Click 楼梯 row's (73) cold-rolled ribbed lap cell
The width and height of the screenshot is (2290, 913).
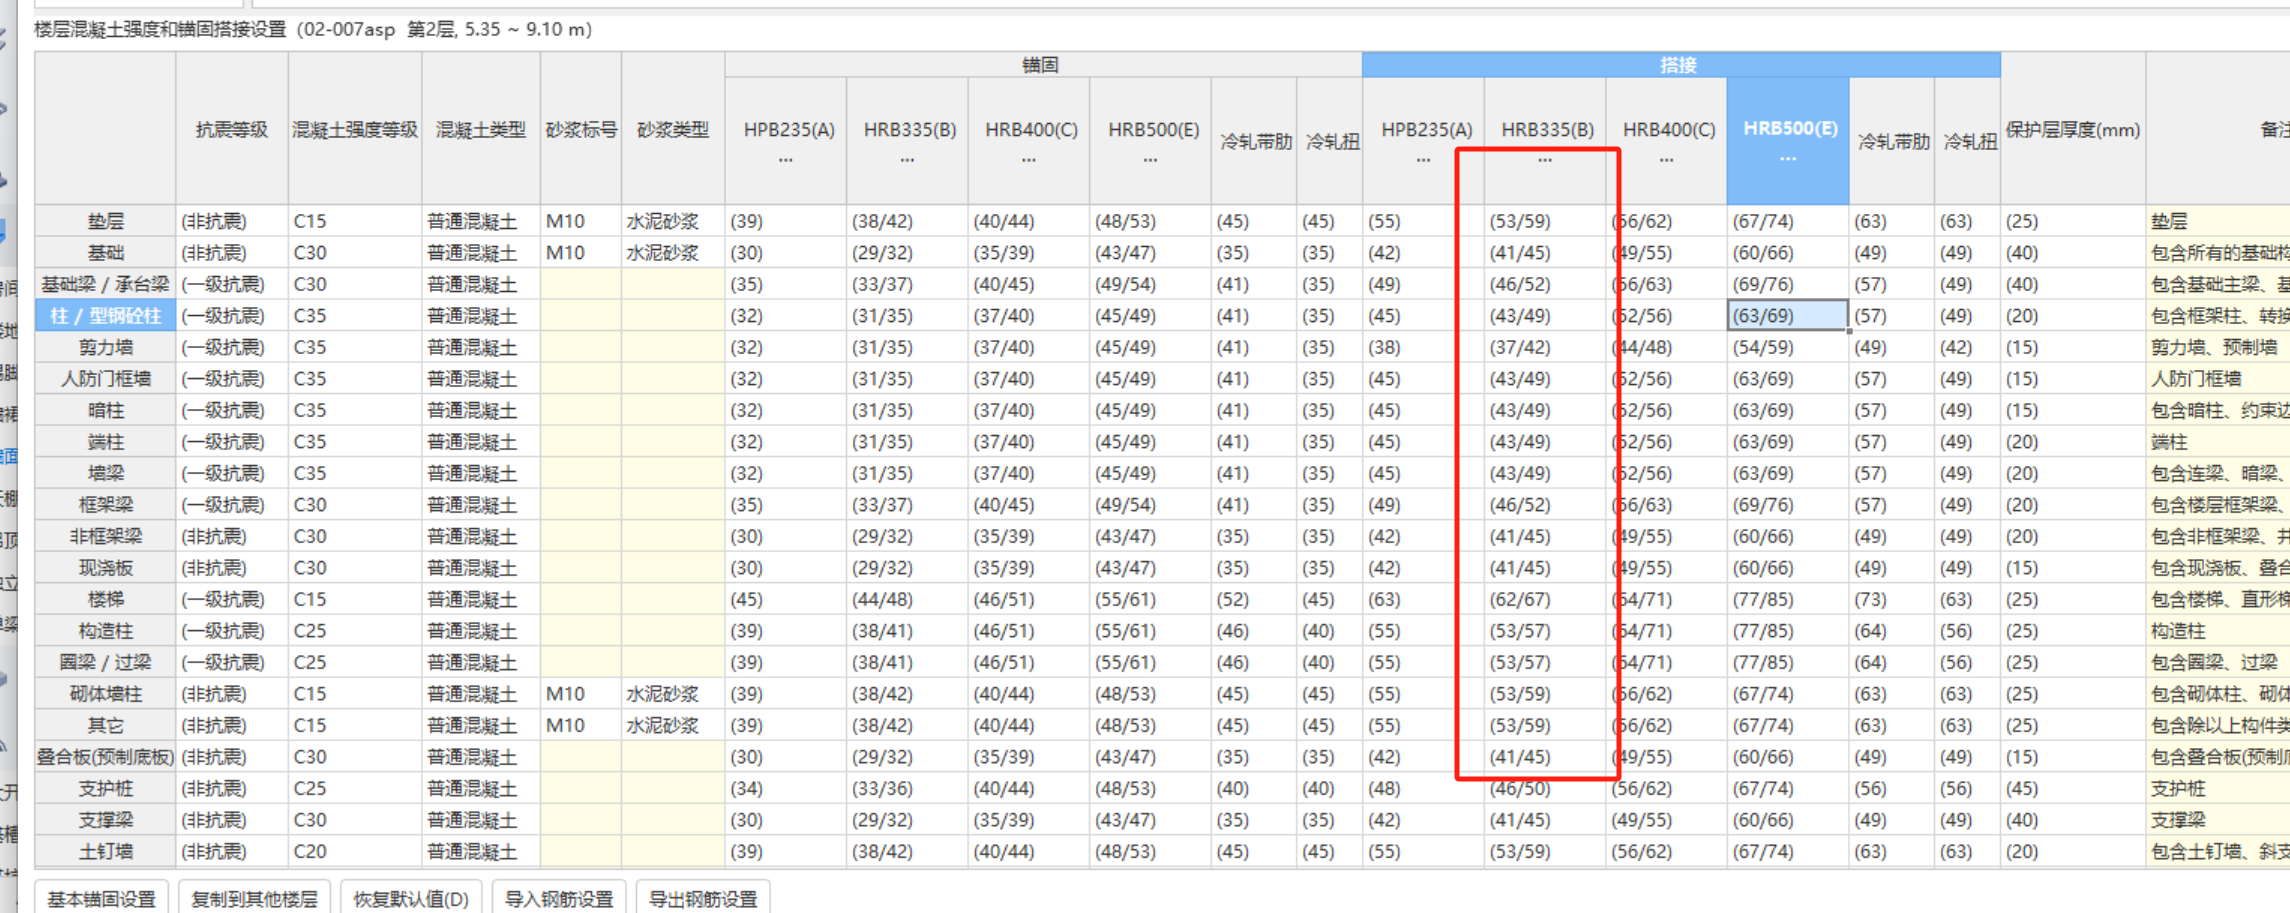(x=1892, y=599)
